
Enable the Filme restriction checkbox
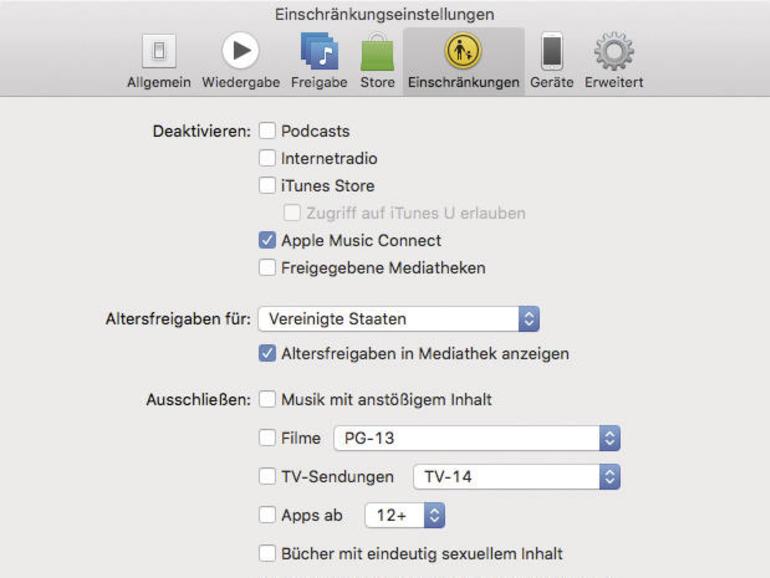point(267,438)
